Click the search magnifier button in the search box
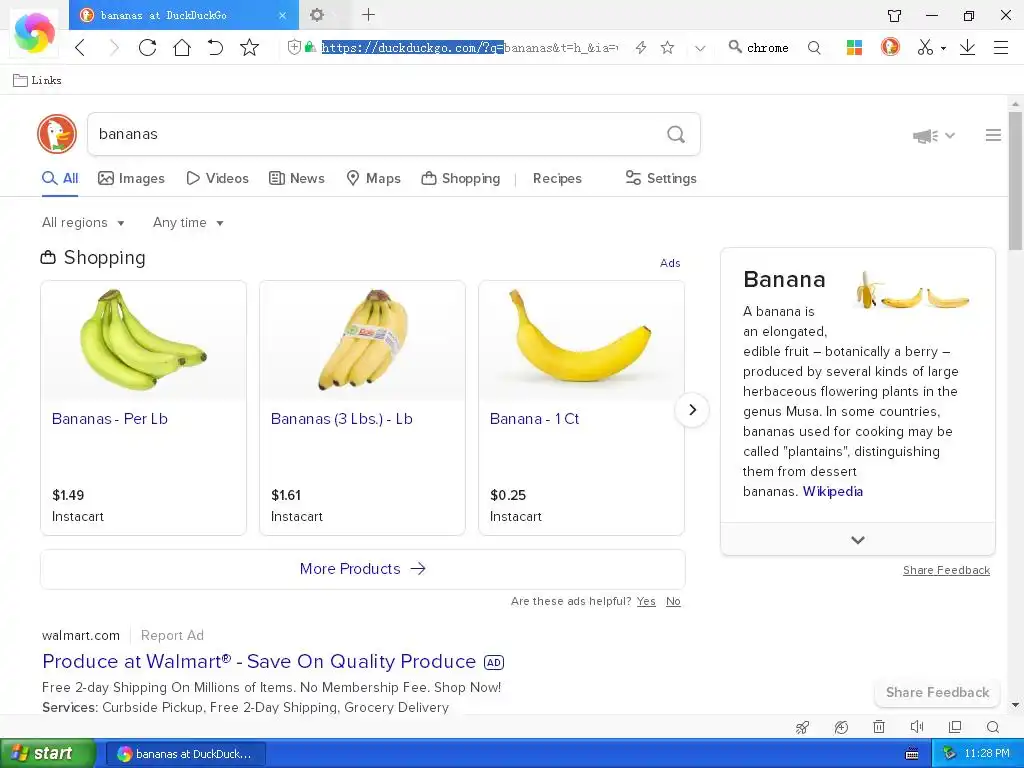The height and width of the screenshot is (768, 1024). click(676, 134)
